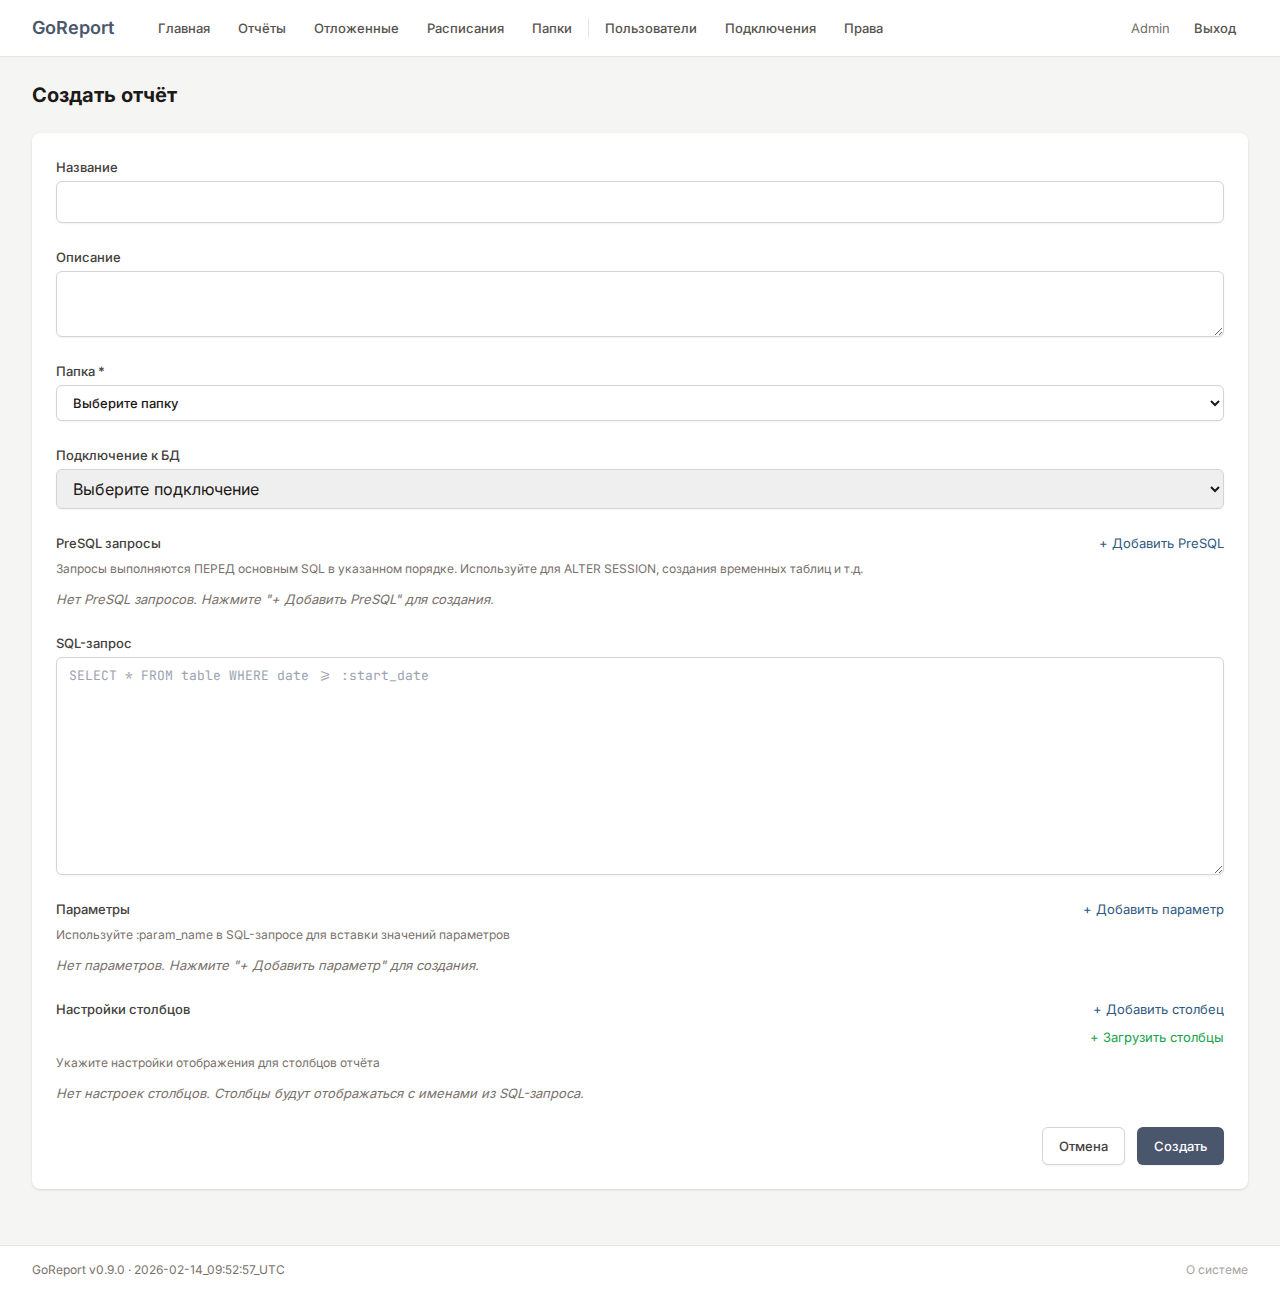
Task: Open the Выберите подключение dropdown
Action: point(640,489)
